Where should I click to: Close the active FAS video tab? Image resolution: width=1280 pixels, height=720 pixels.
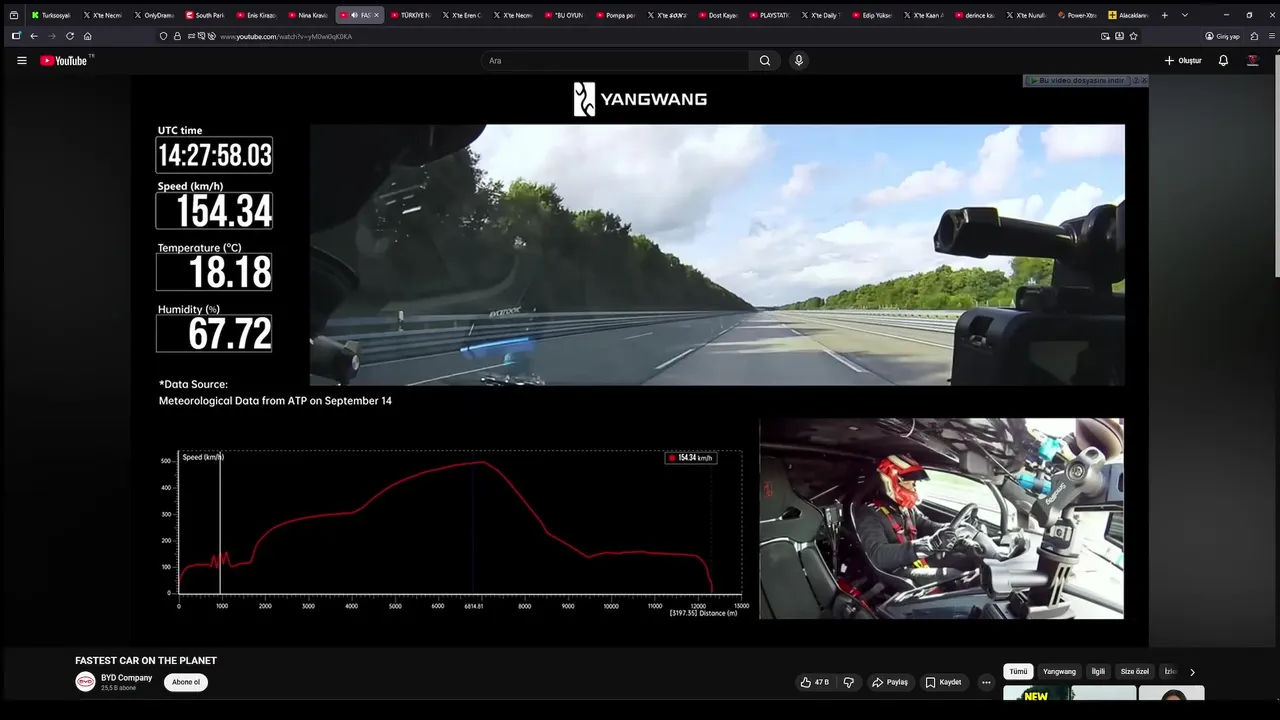click(377, 15)
